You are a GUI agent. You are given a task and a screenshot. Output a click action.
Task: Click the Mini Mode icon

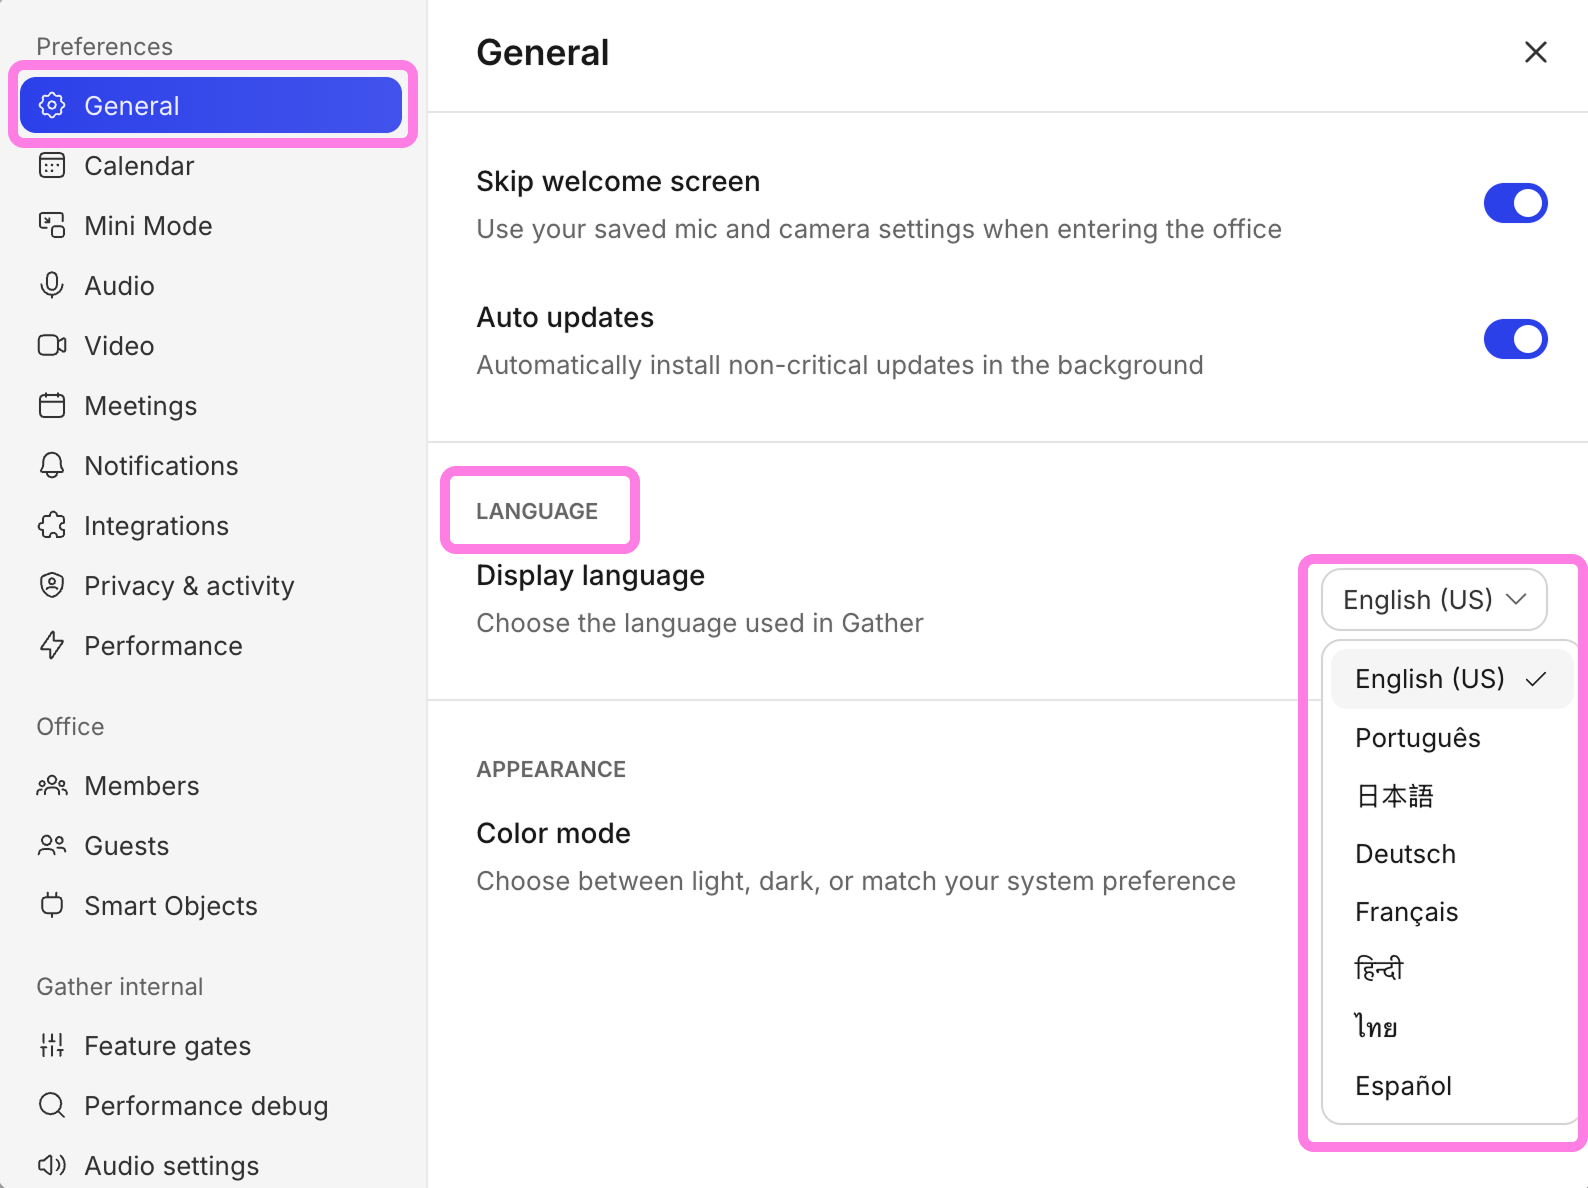[x=52, y=225]
